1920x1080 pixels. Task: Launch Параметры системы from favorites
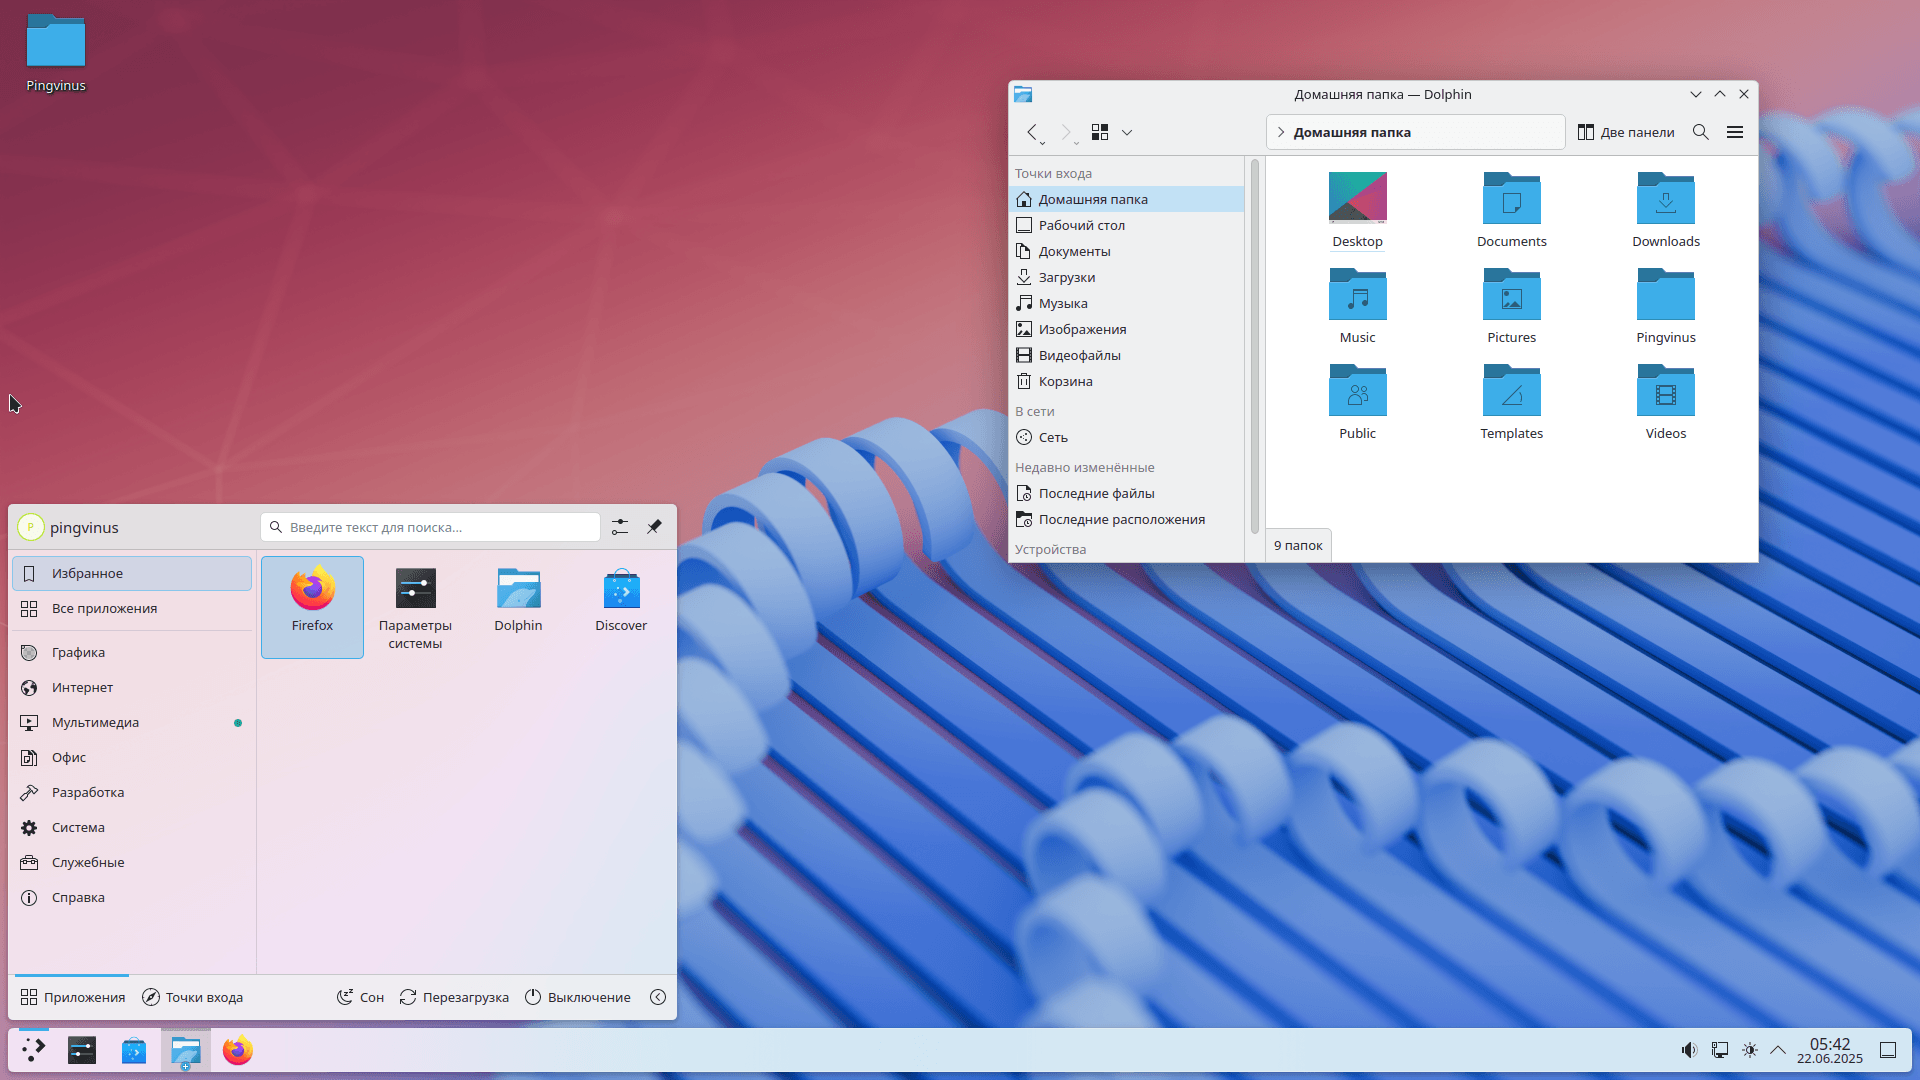coord(415,607)
